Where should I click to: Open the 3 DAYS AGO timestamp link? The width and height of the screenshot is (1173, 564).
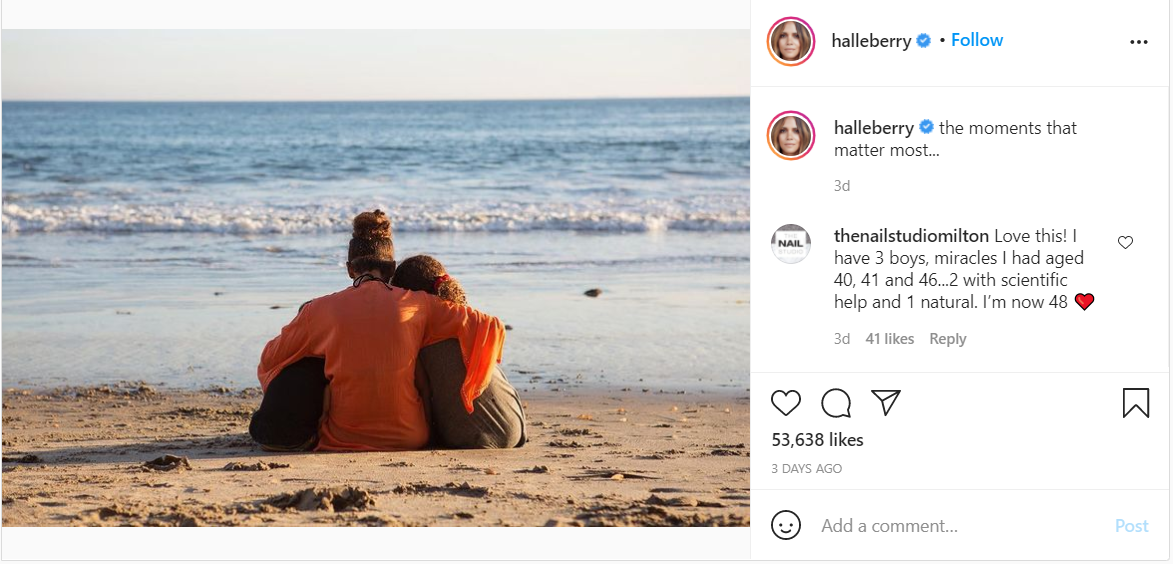click(x=806, y=469)
